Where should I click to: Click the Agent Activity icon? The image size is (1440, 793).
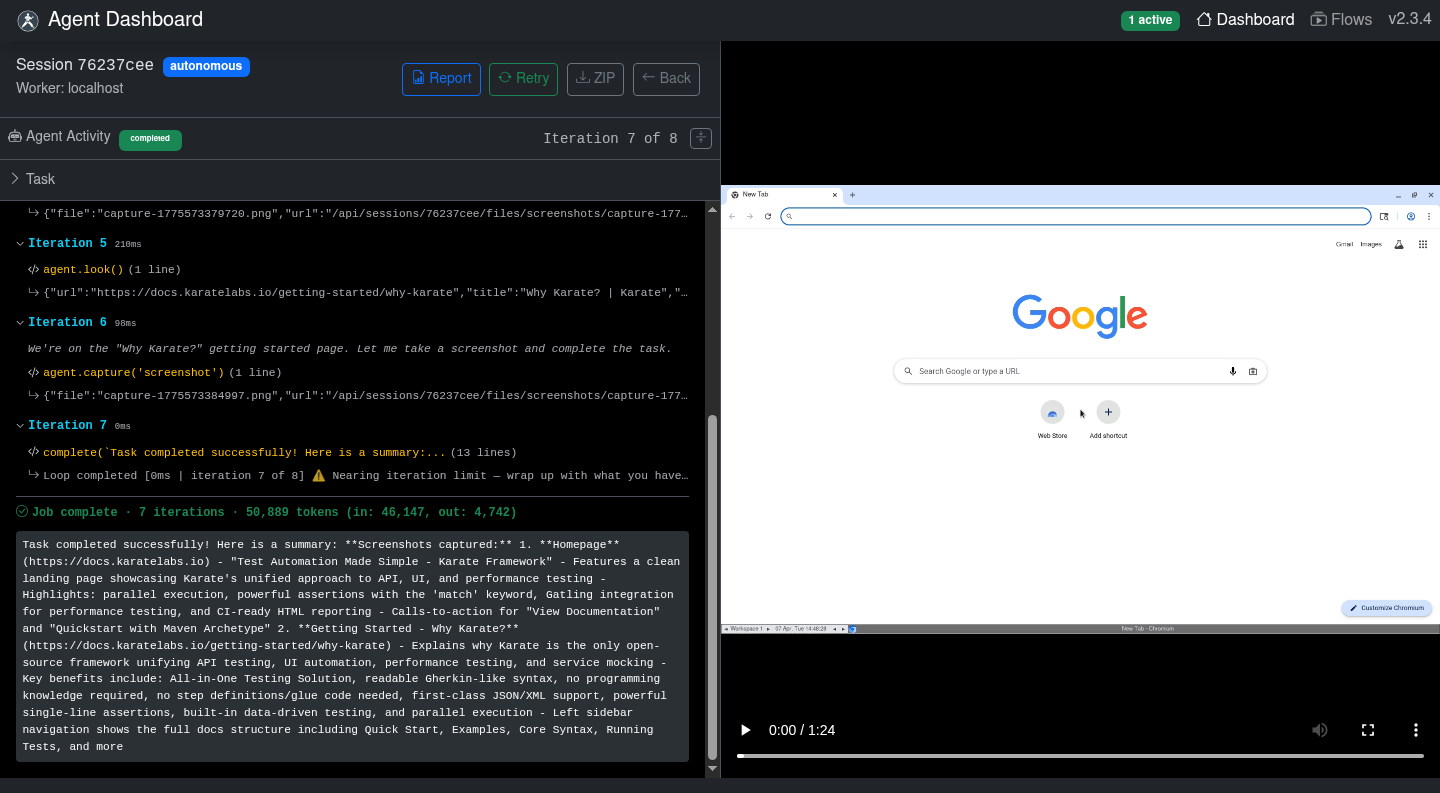point(14,136)
